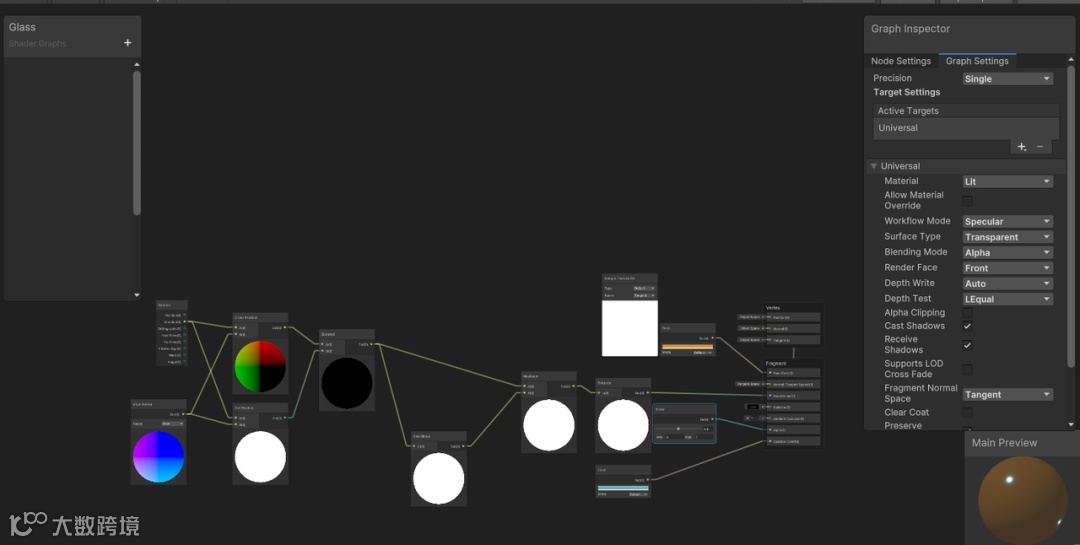Disable the Cast Shadows checkbox
Screen dimensions: 1080x545
pyautogui.click(x=968, y=326)
